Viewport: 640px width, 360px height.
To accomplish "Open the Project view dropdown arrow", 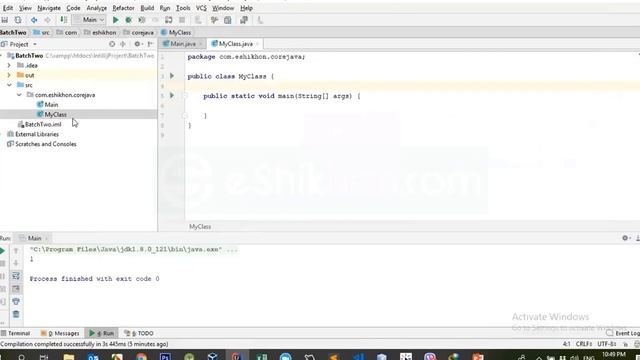I will click(35, 44).
